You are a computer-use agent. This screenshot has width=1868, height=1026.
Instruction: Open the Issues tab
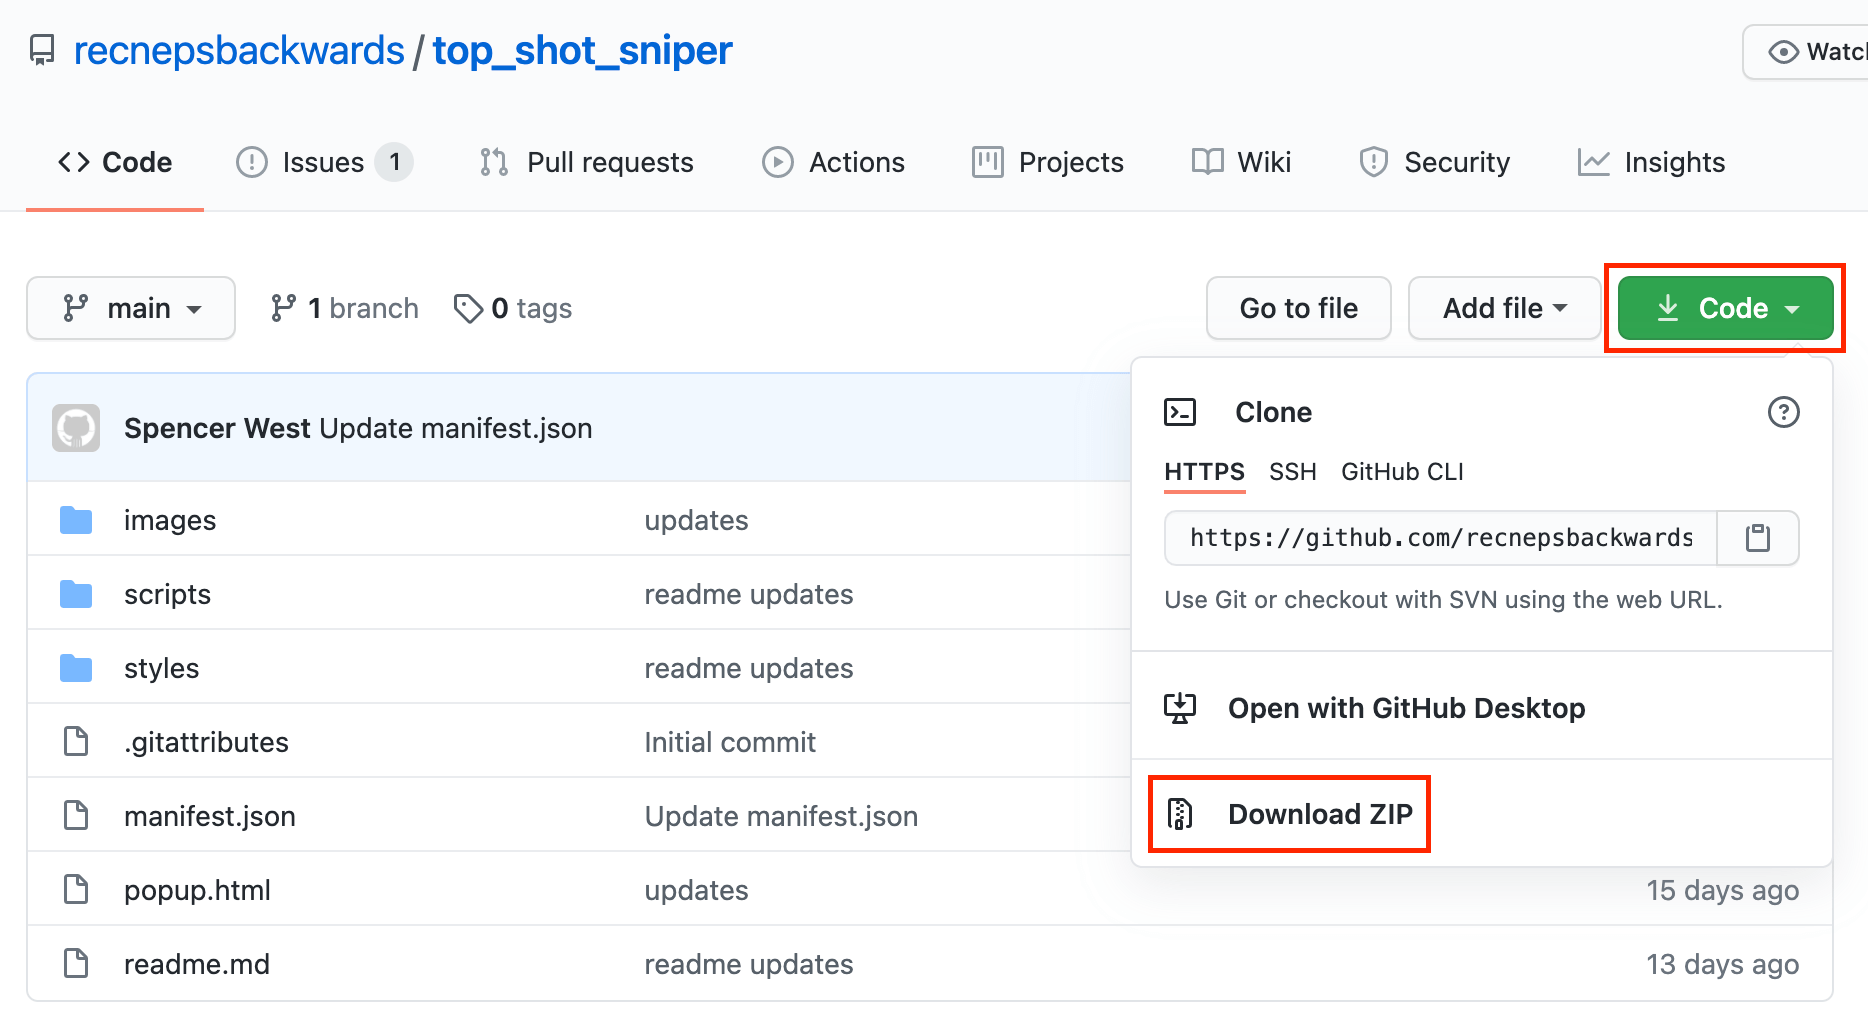(324, 162)
